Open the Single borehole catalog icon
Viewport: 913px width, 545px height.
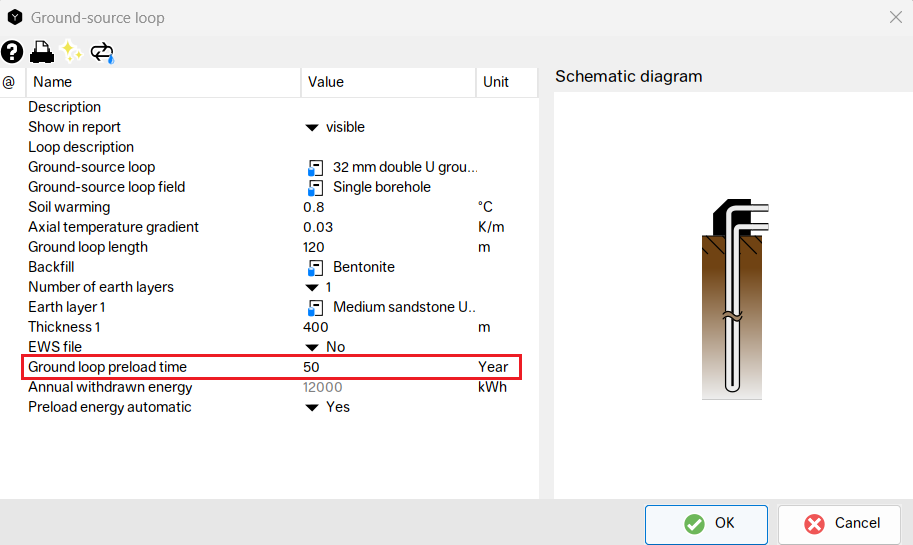coord(316,187)
